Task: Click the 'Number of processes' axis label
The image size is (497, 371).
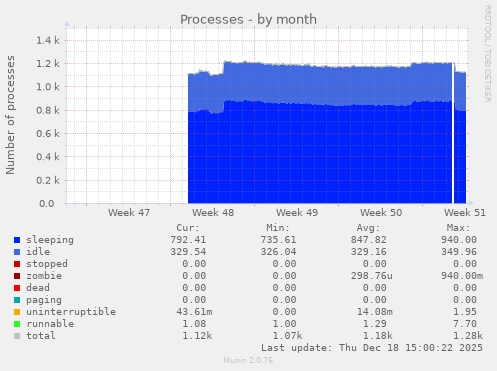Action: pos(10,115)
